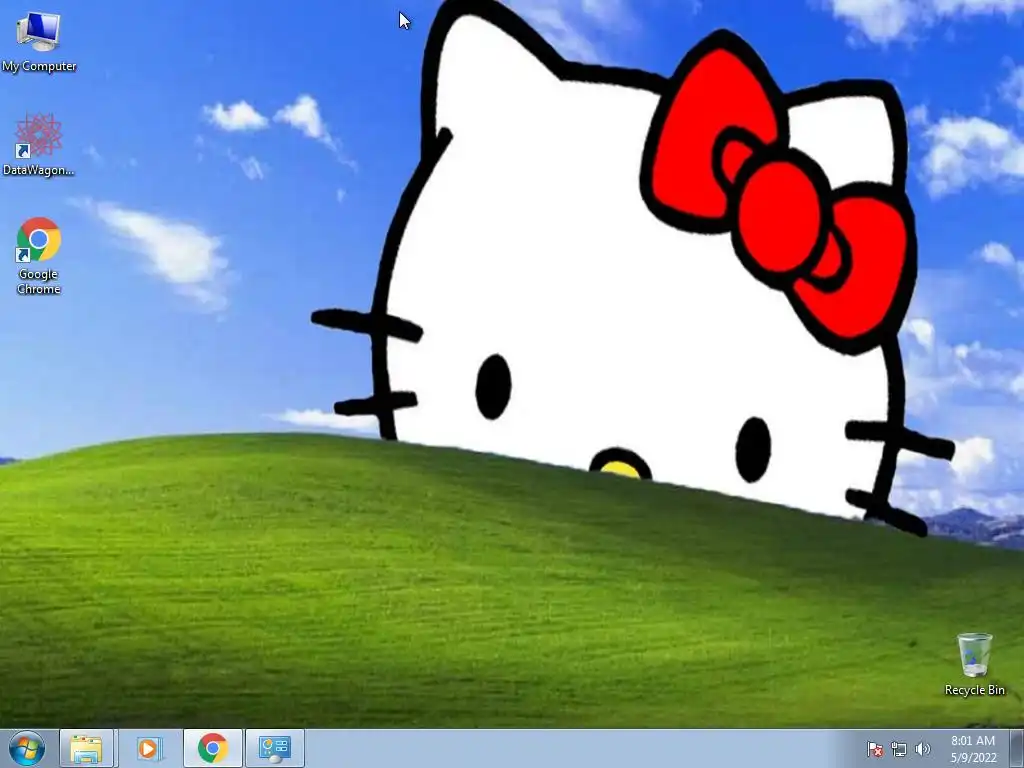The height and width of the screenshot is (768, 1024).
Task: Open the Control Panel taskbar item
Action: pyautogui.click(x=274, y=748)
